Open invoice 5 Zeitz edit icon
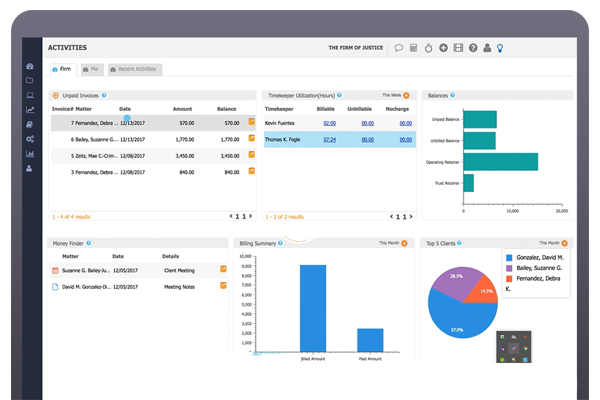The image size is (600, 400). coord(251,154)
